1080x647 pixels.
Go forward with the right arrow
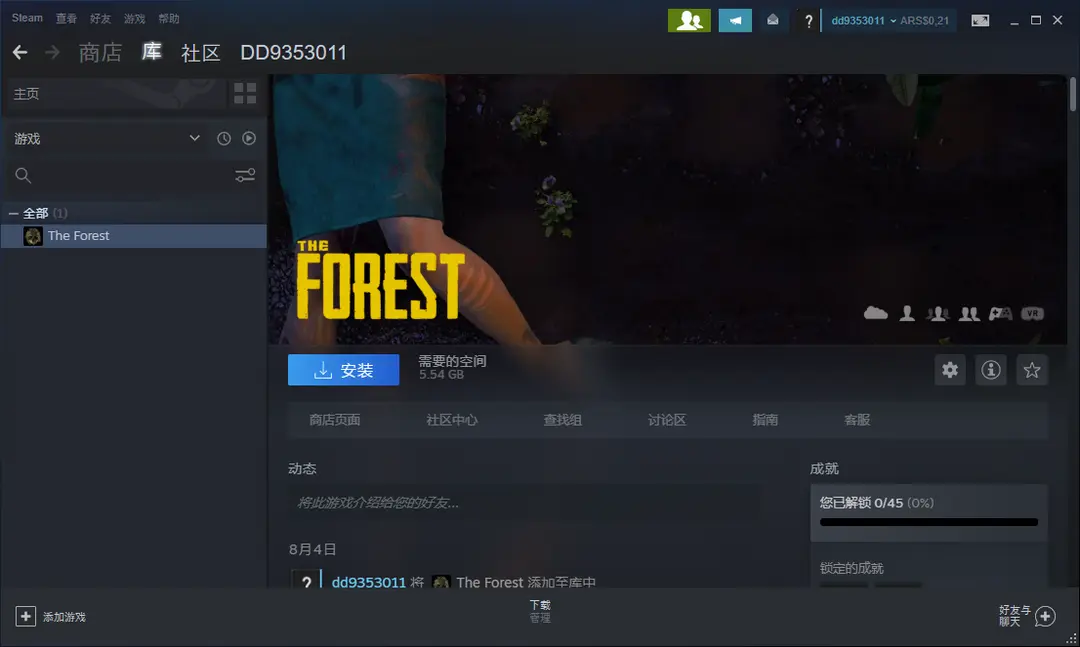pyautogui.click(x=52, y=52)
